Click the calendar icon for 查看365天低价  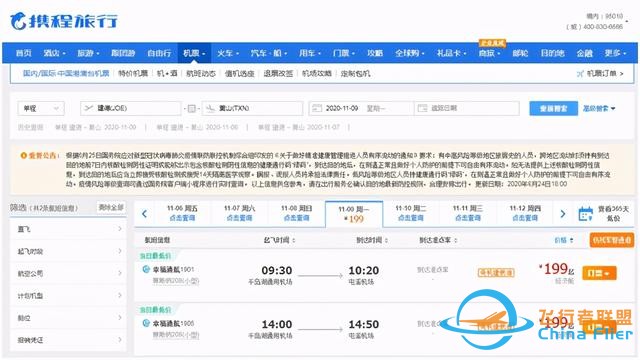[585, 213]
